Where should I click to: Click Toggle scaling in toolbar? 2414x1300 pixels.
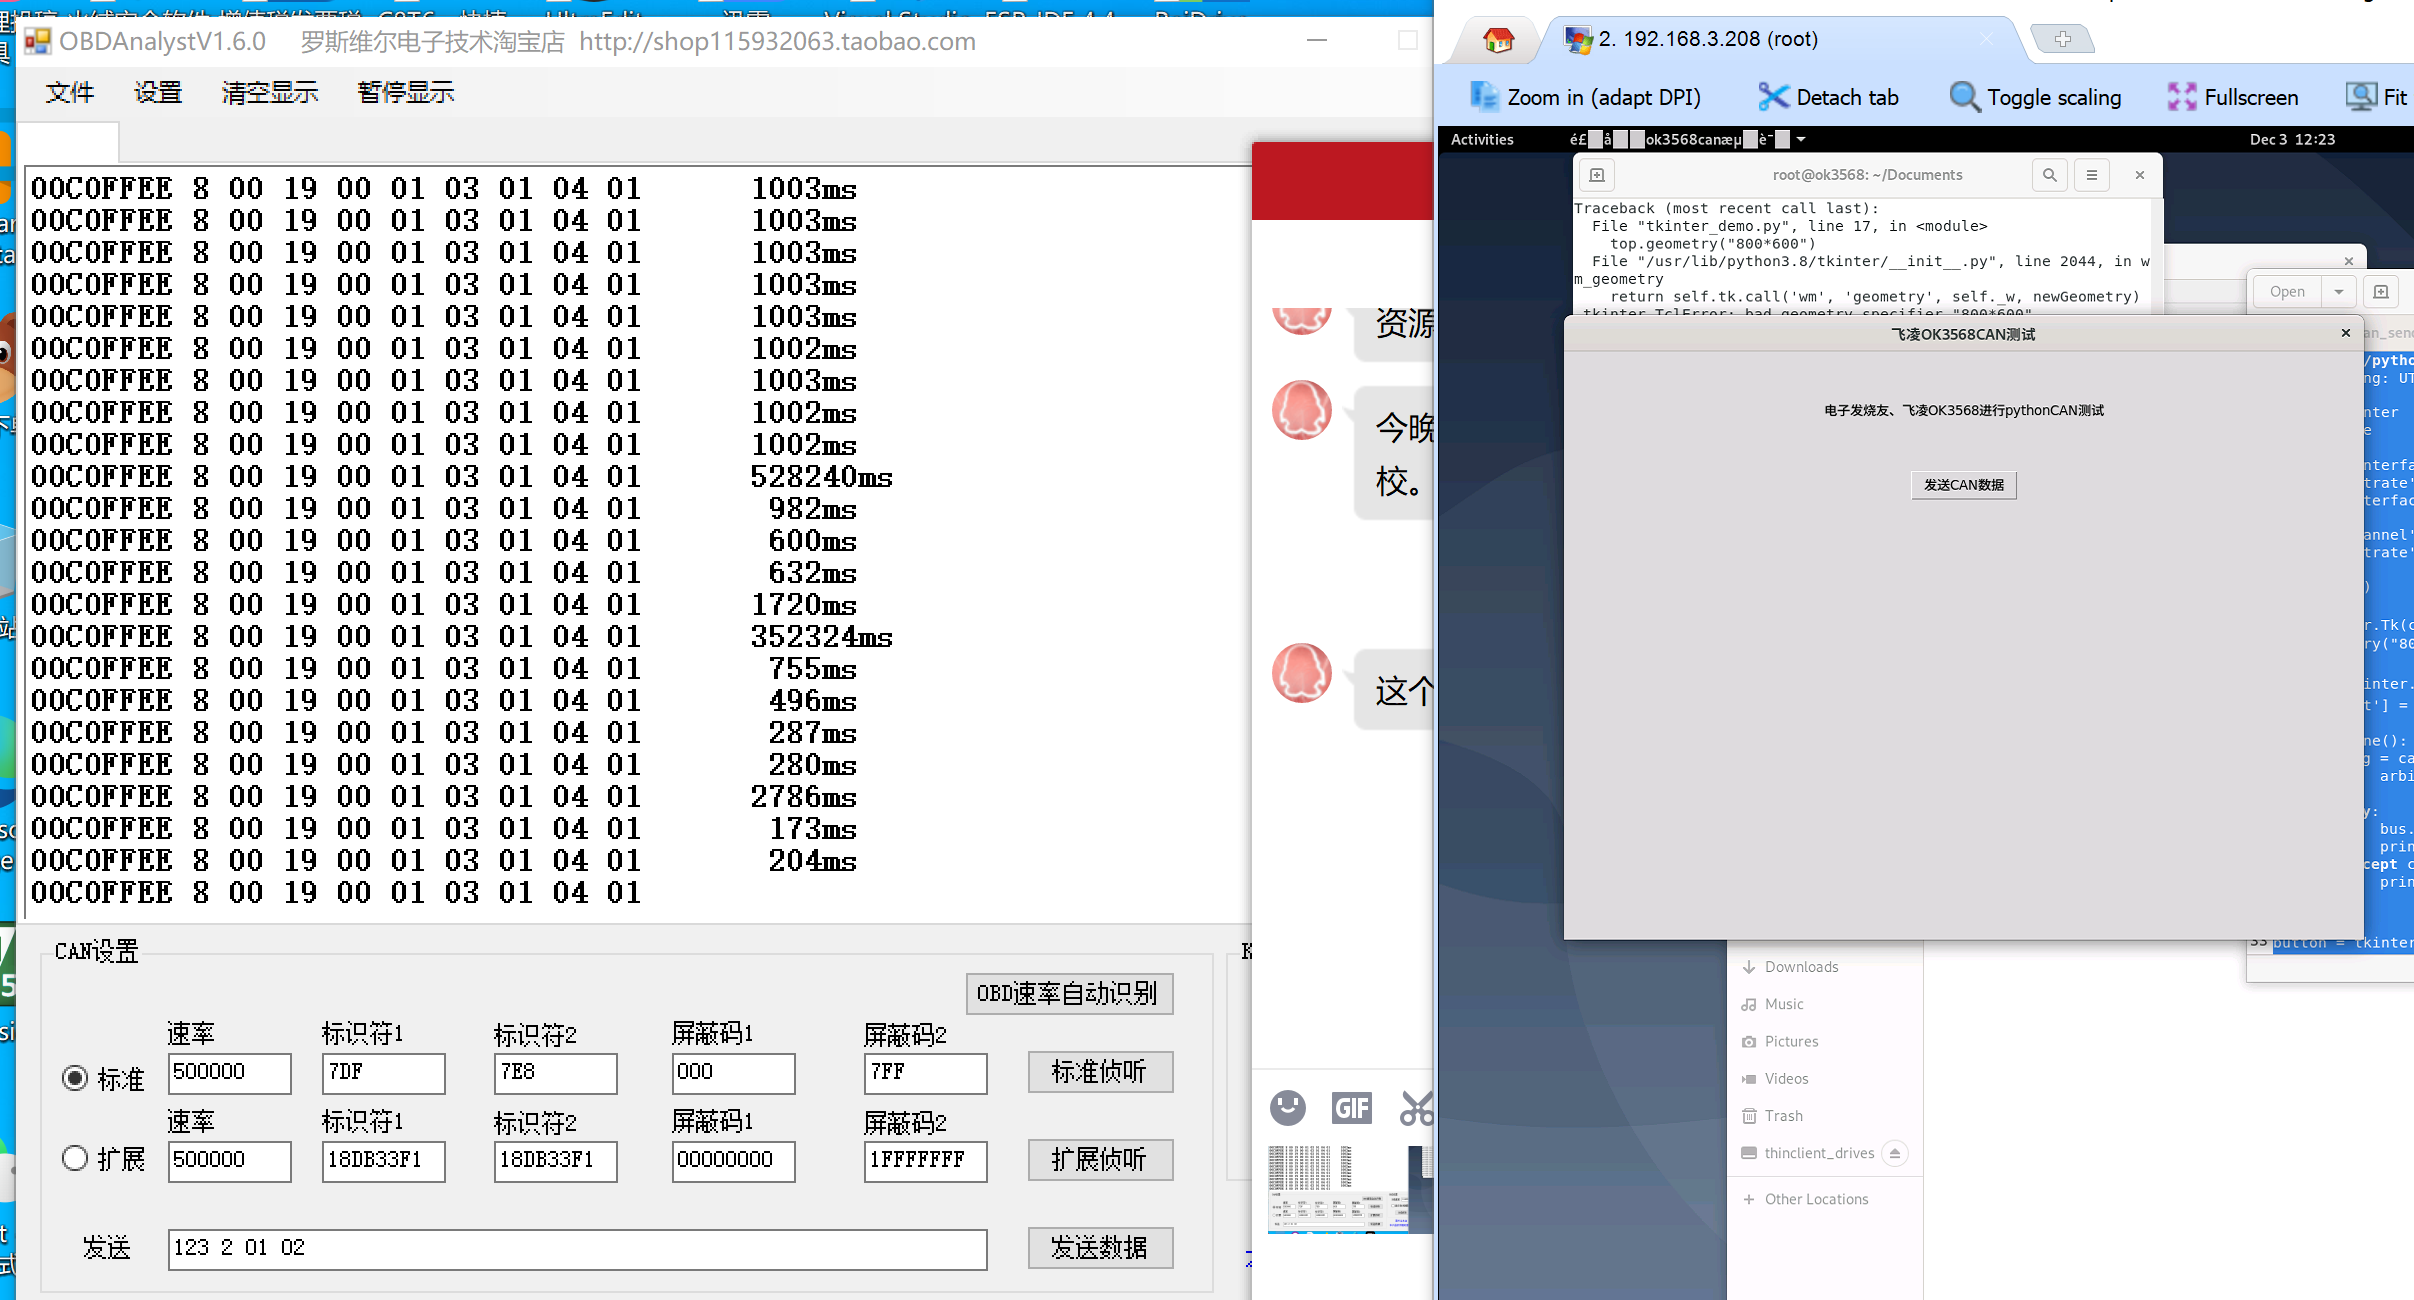pyautogui.click(x=2035, y=97)
